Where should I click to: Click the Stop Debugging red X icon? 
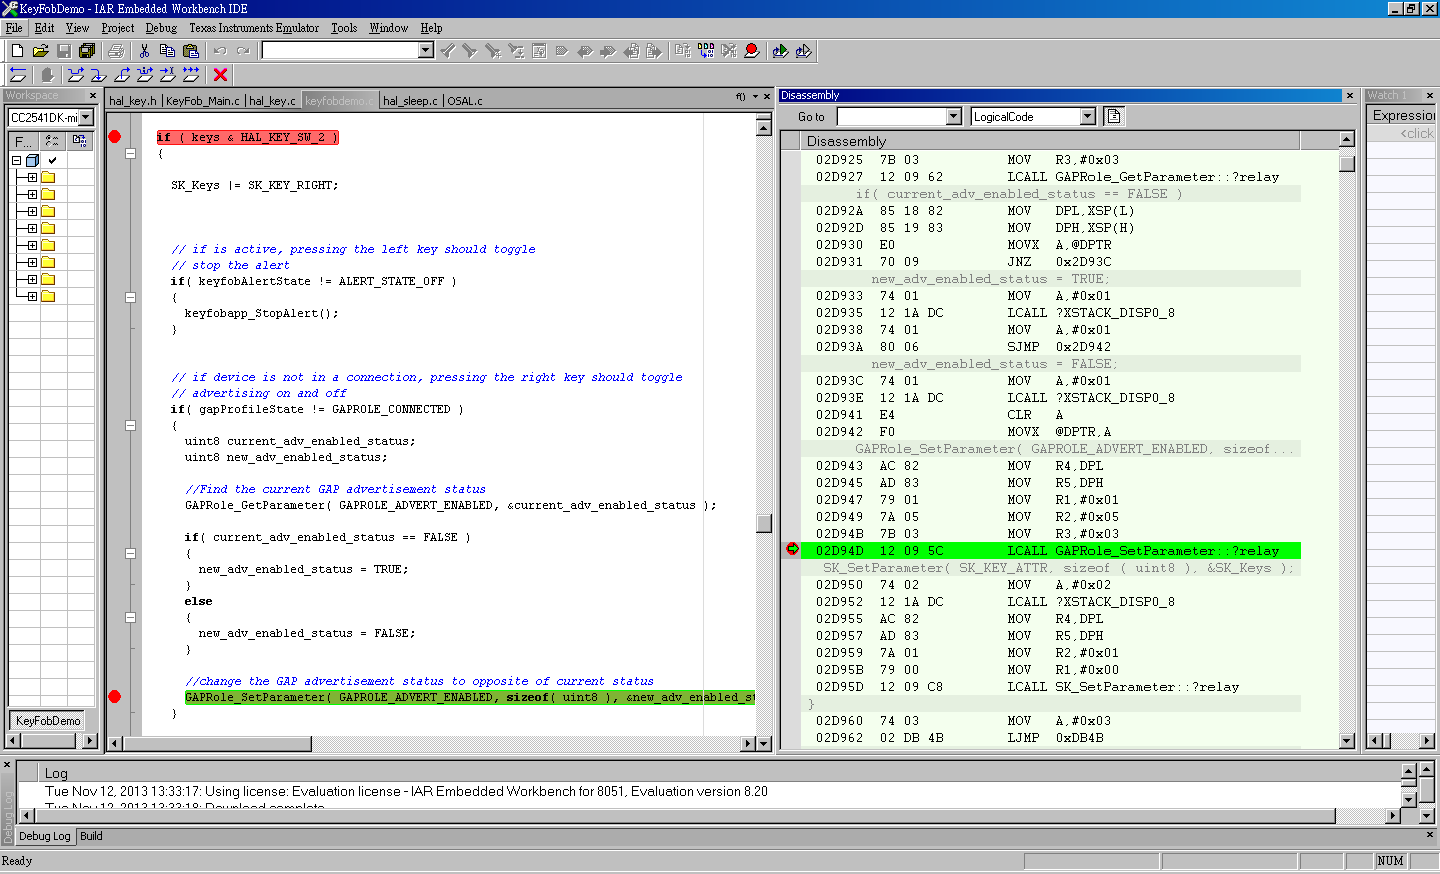pyautogui.click(x=220, y=75)
